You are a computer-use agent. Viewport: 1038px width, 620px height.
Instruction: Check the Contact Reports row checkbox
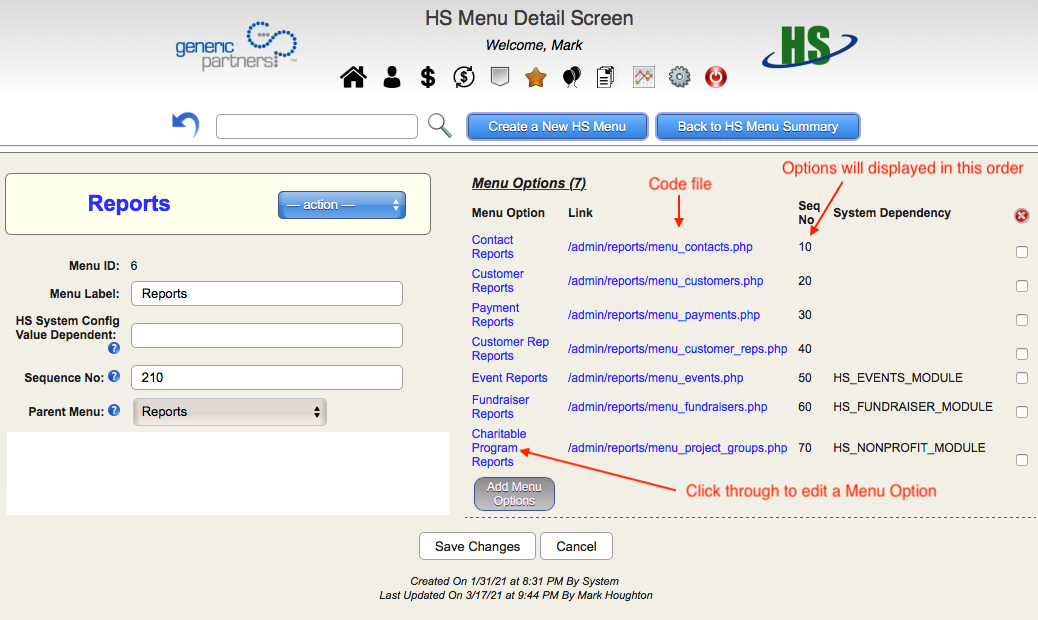pos(1022,252)
